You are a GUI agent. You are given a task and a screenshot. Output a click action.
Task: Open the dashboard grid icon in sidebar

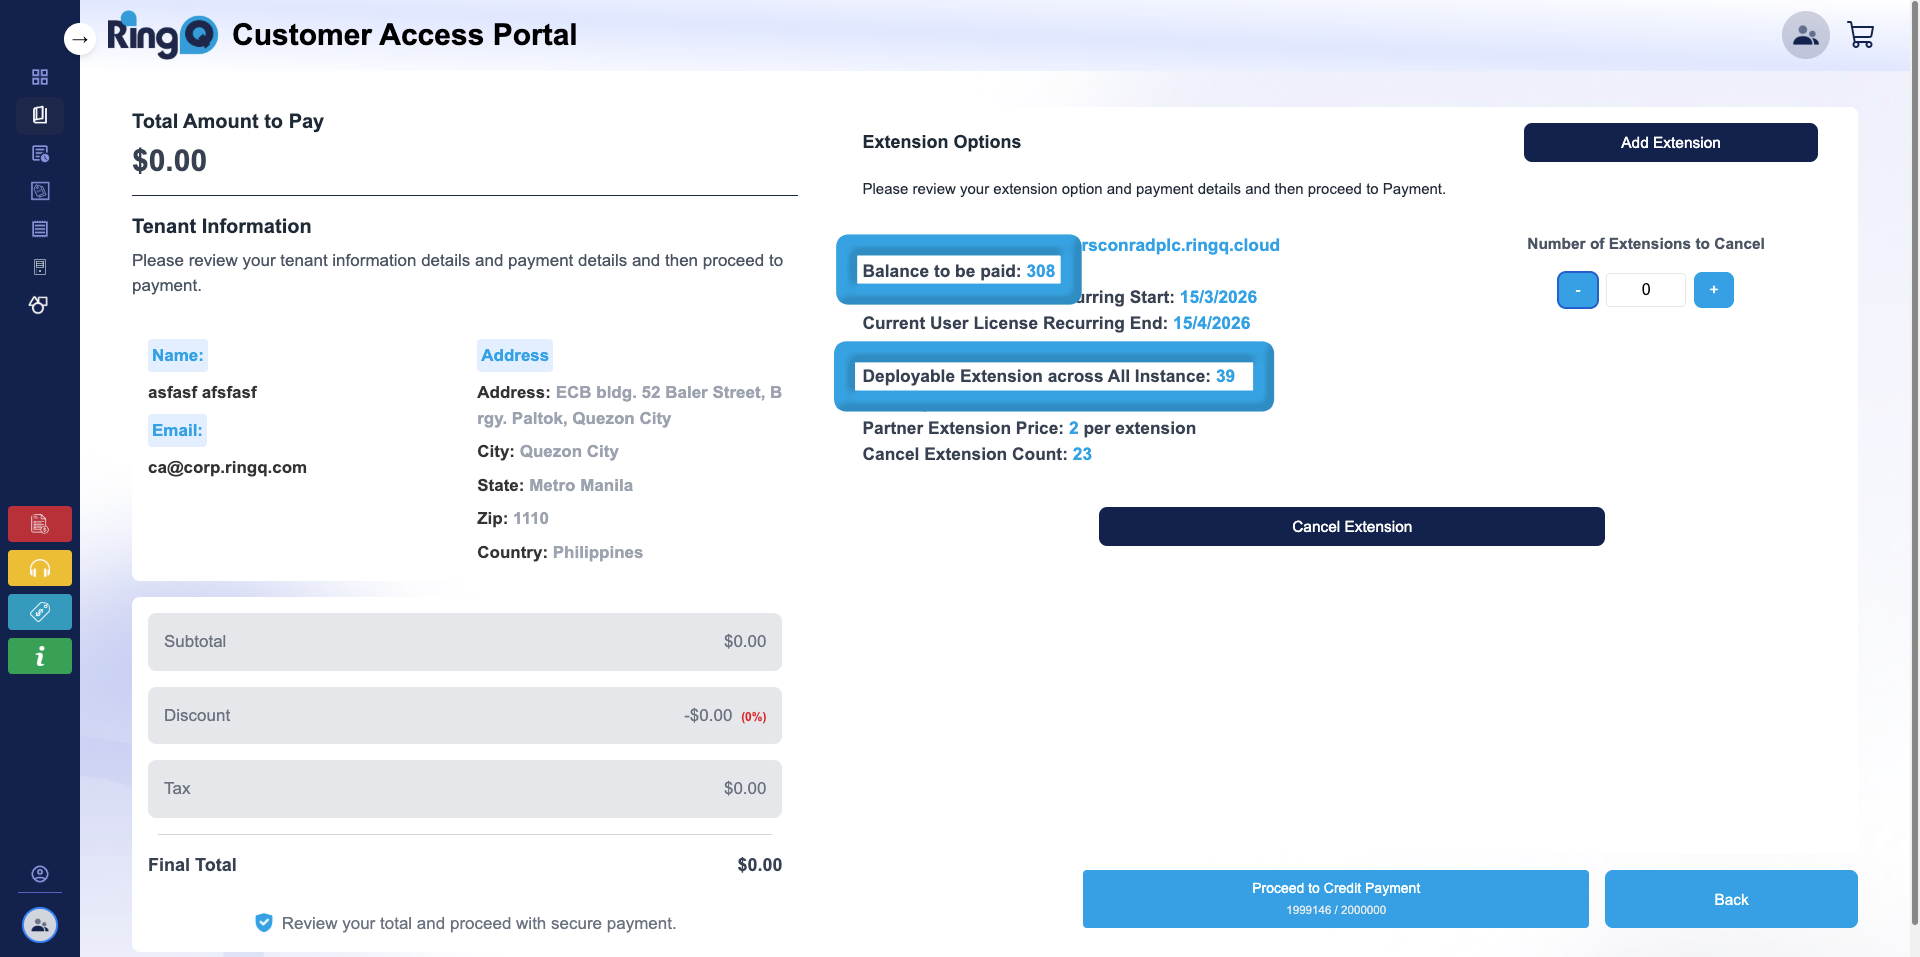click(40, 77)
